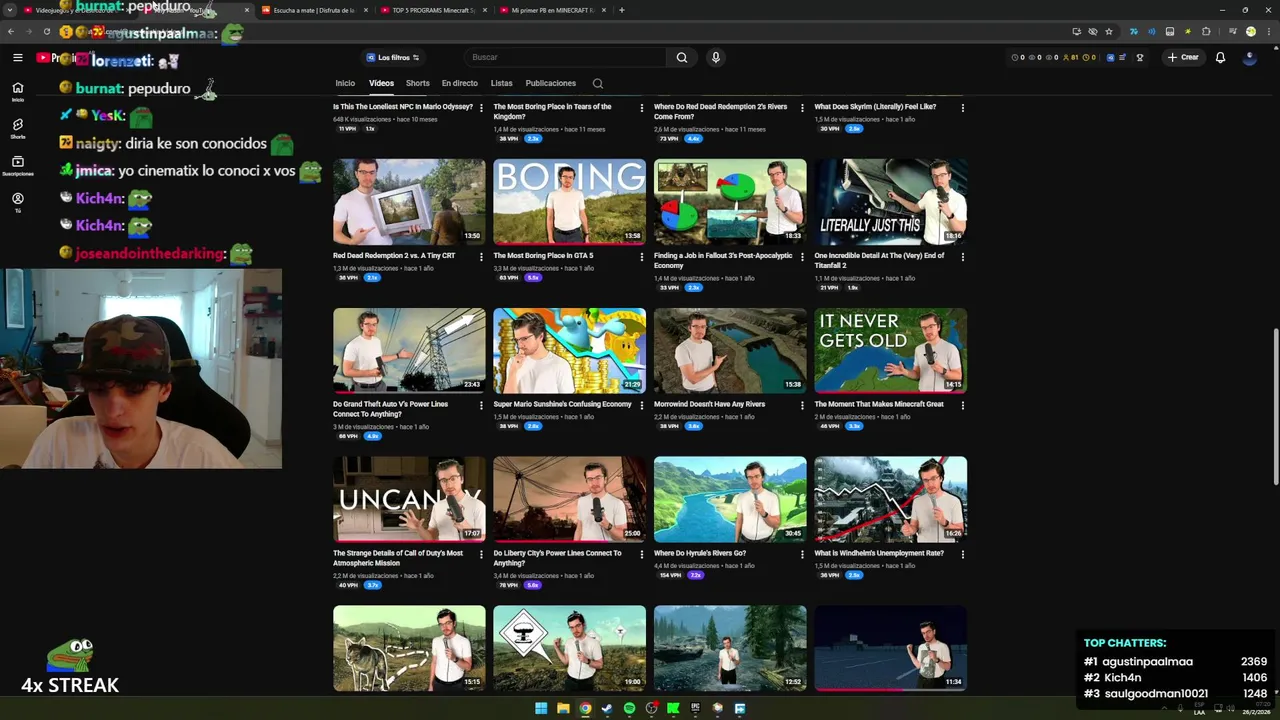
Task: Open the IT NEVER GETS OLD Minecraft thumbnail
Action: [x=890, y=351]
